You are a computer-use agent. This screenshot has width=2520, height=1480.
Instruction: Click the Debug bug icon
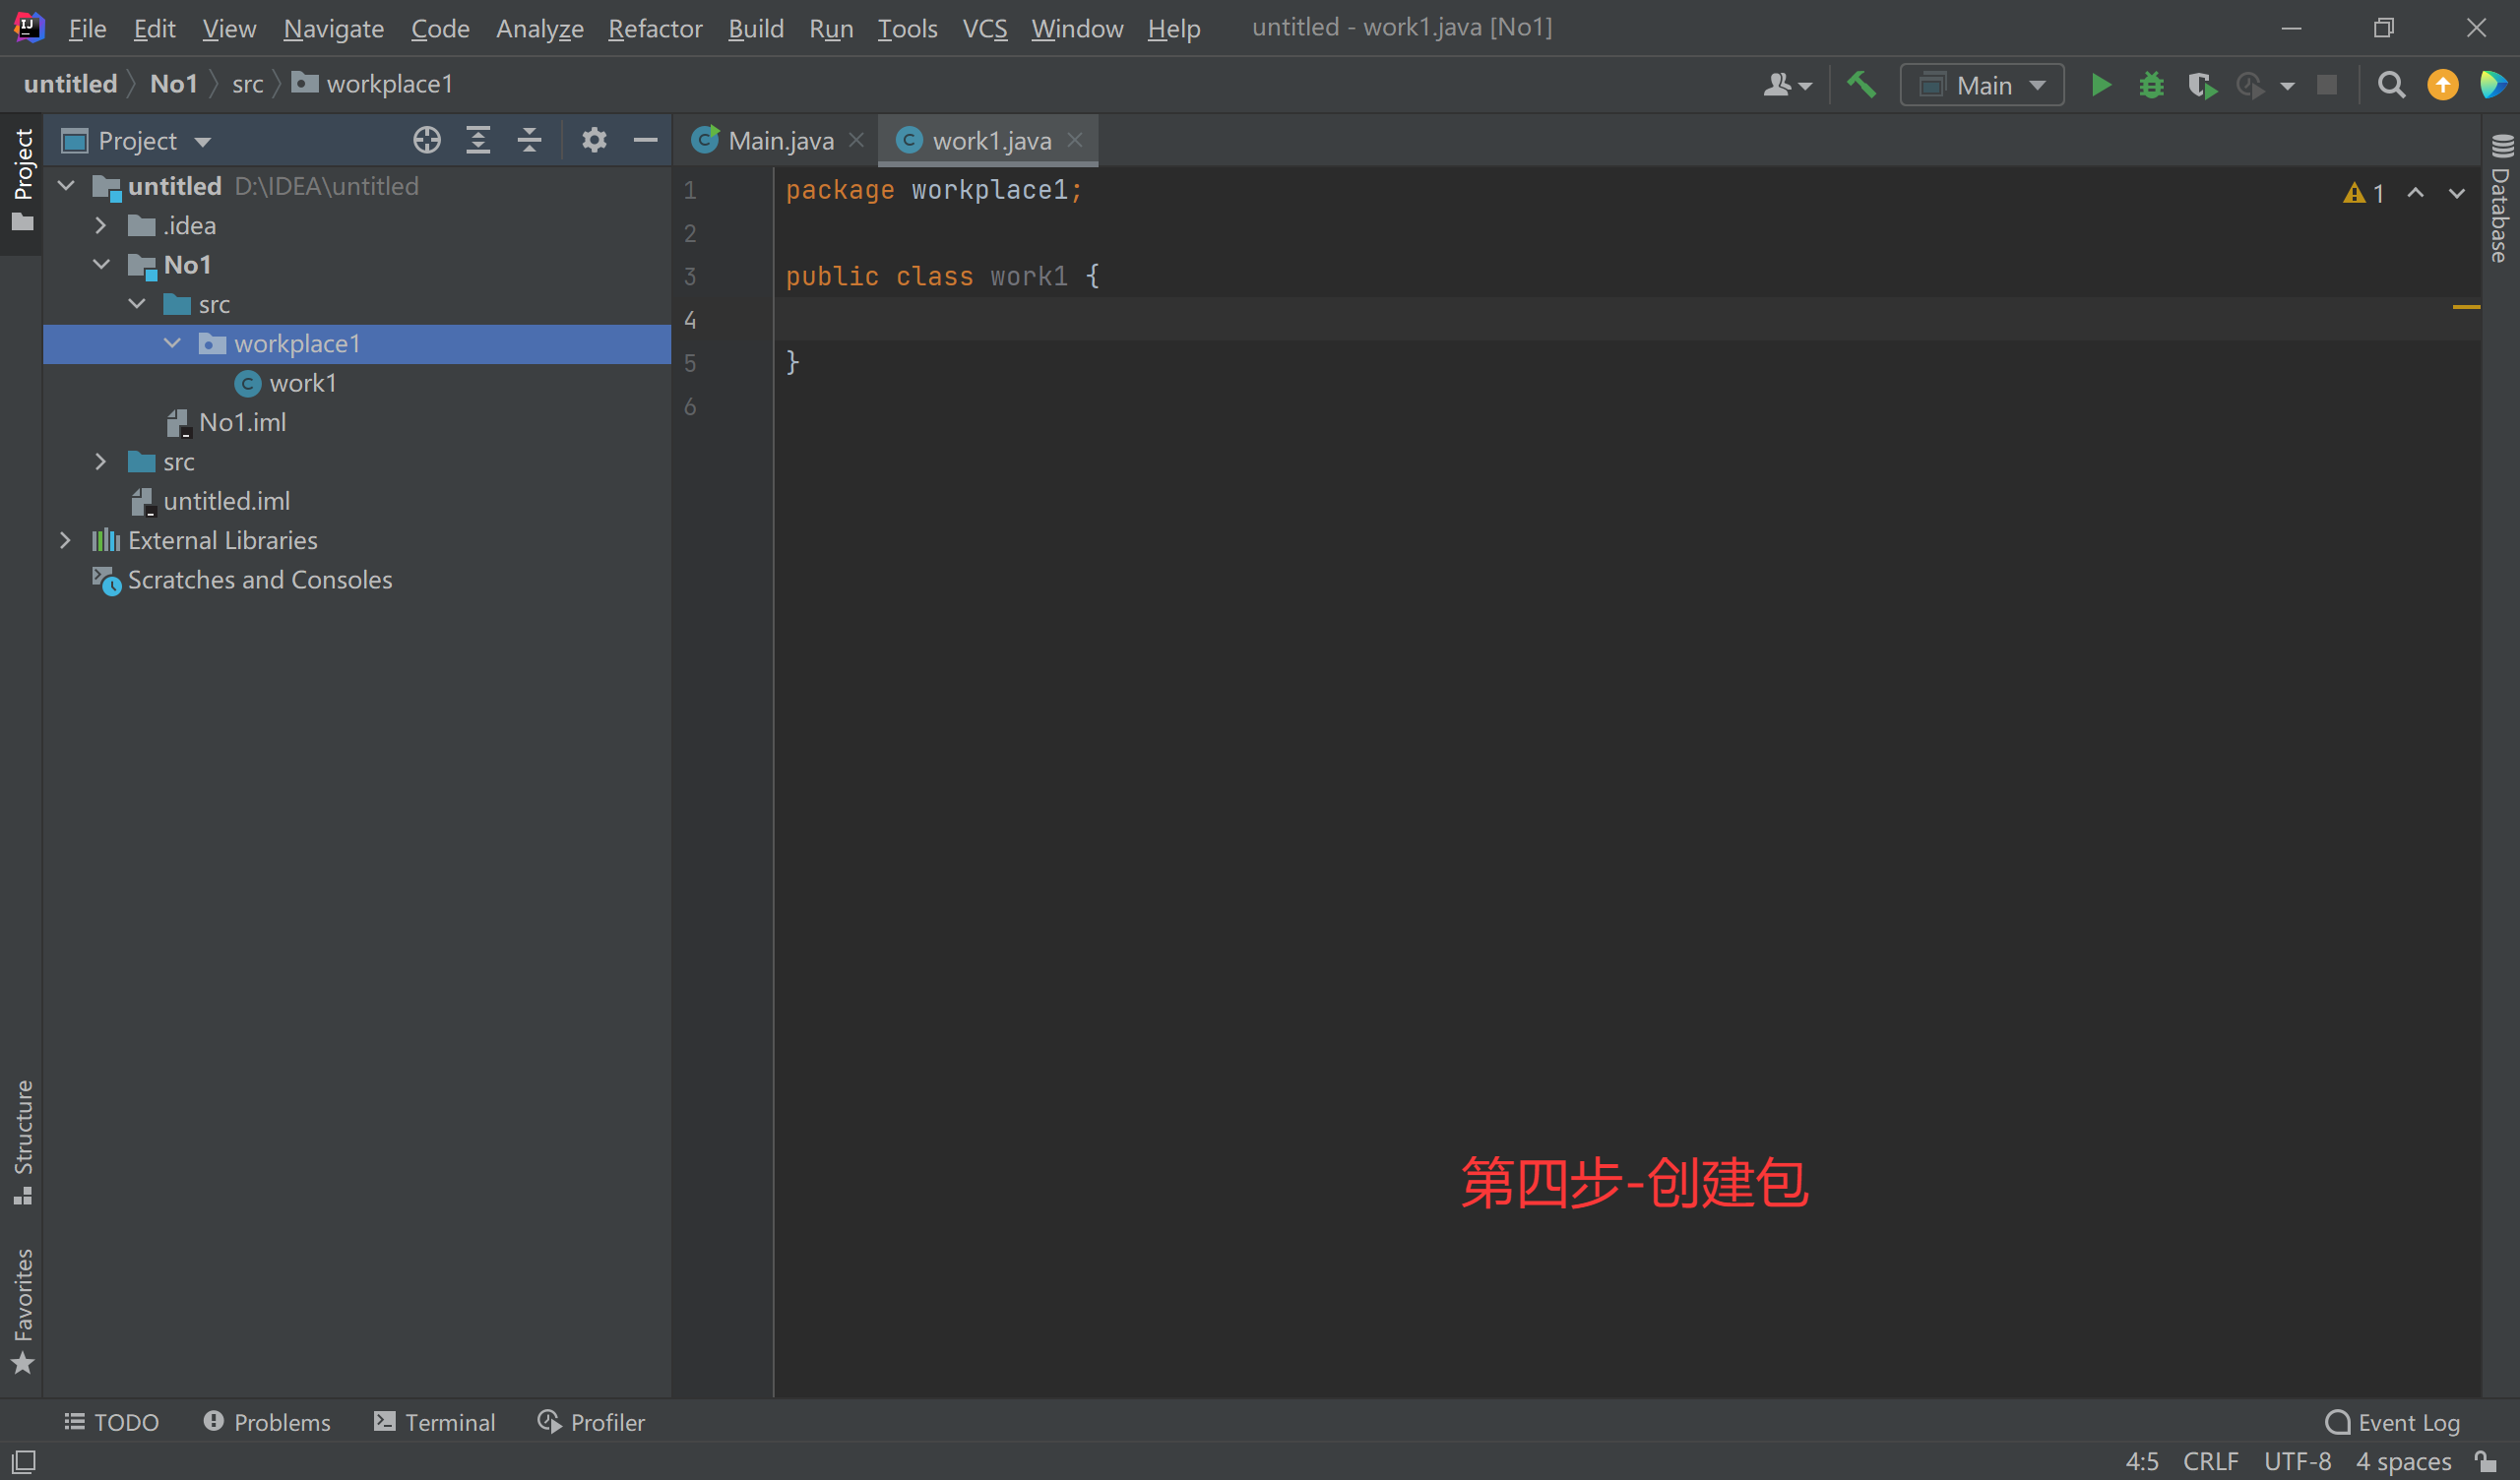click(x=2150, y=86)
